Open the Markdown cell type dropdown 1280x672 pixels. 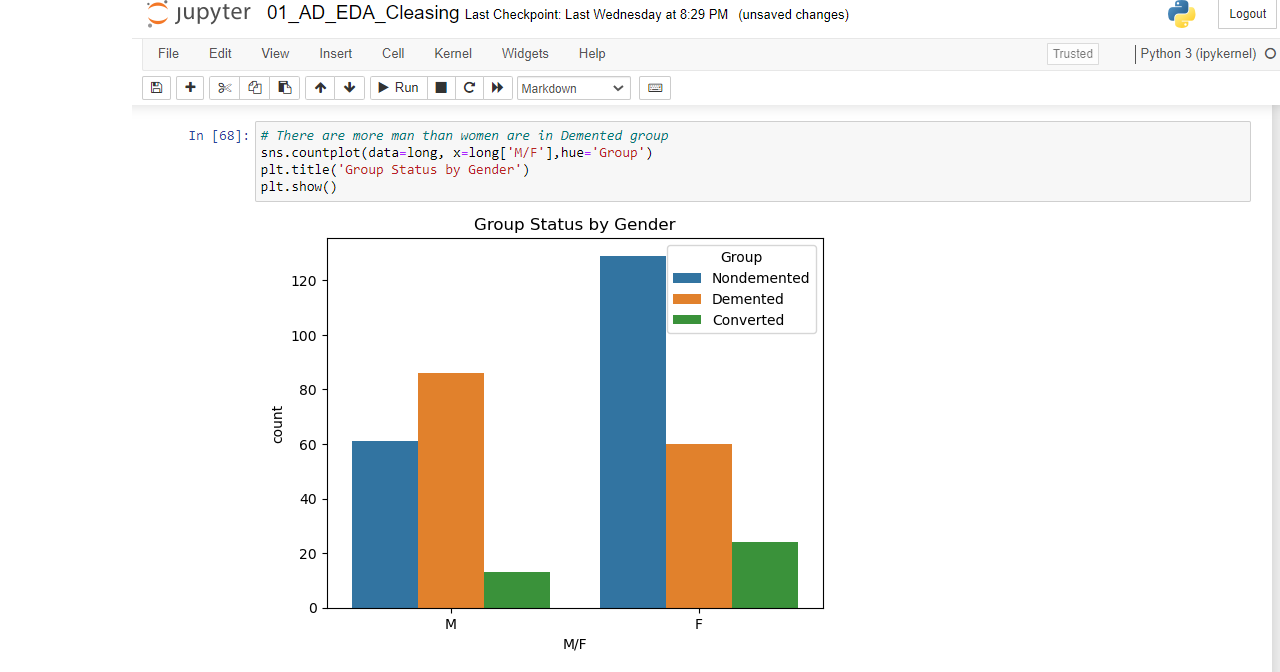tap(573, 88)
